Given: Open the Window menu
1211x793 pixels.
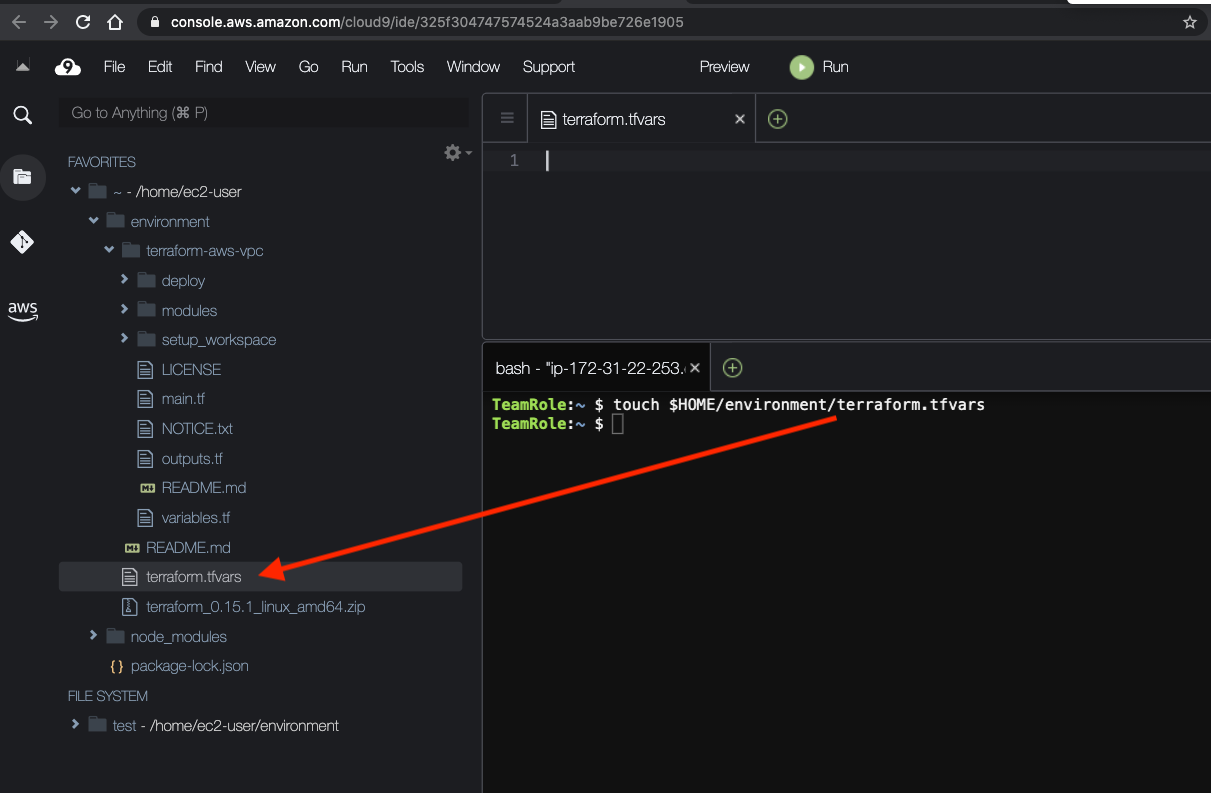Looking at the screenshot, I should pos(473,67).
